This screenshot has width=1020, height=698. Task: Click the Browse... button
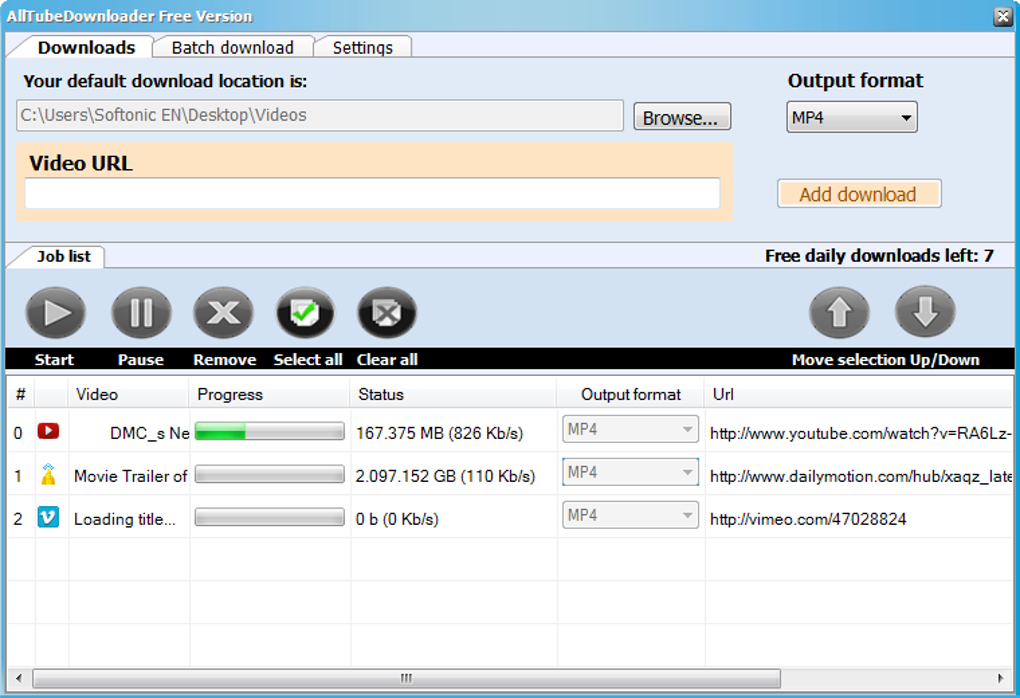pos(682,117)
